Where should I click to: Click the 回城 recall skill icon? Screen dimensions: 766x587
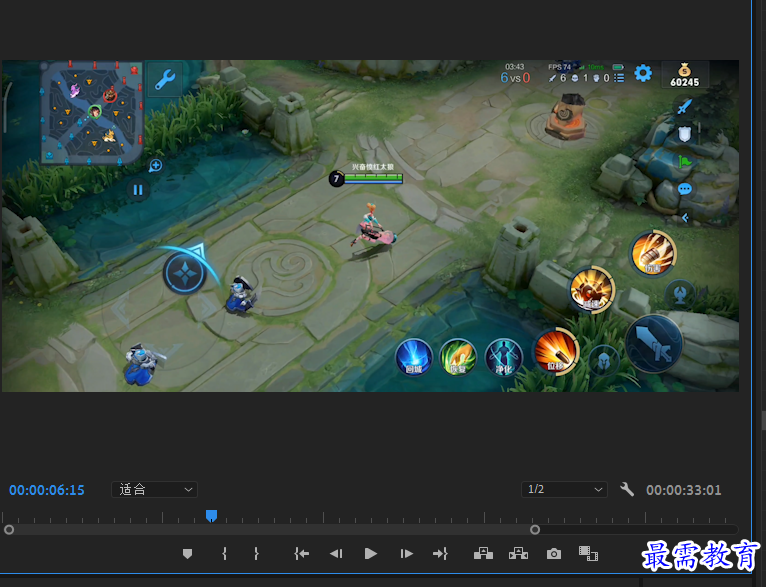tap(414, 357)
